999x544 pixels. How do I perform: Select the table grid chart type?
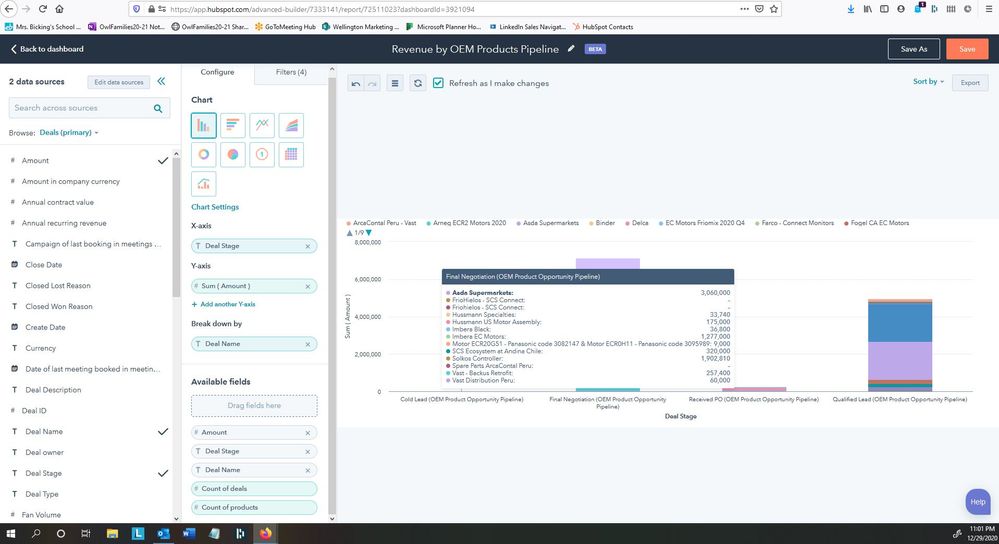(291, 154)
